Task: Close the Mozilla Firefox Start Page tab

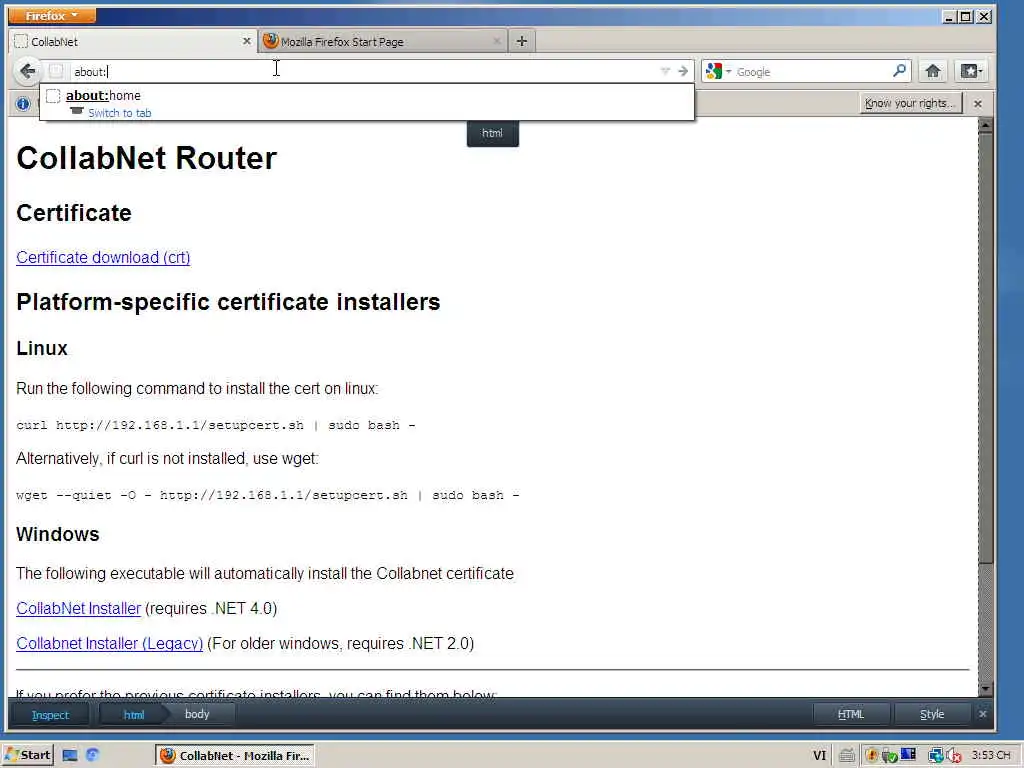Action: [x=496, y=41]
